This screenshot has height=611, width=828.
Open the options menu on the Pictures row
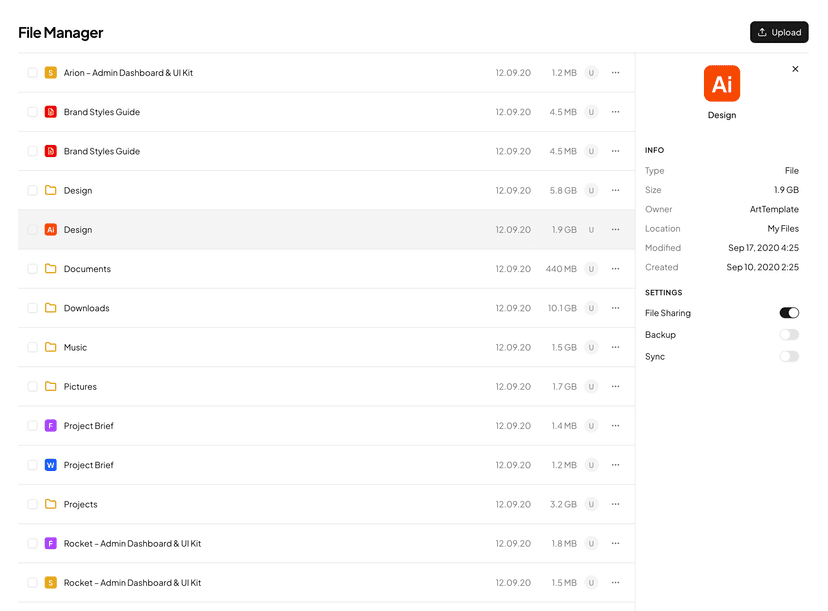[615, 386]
